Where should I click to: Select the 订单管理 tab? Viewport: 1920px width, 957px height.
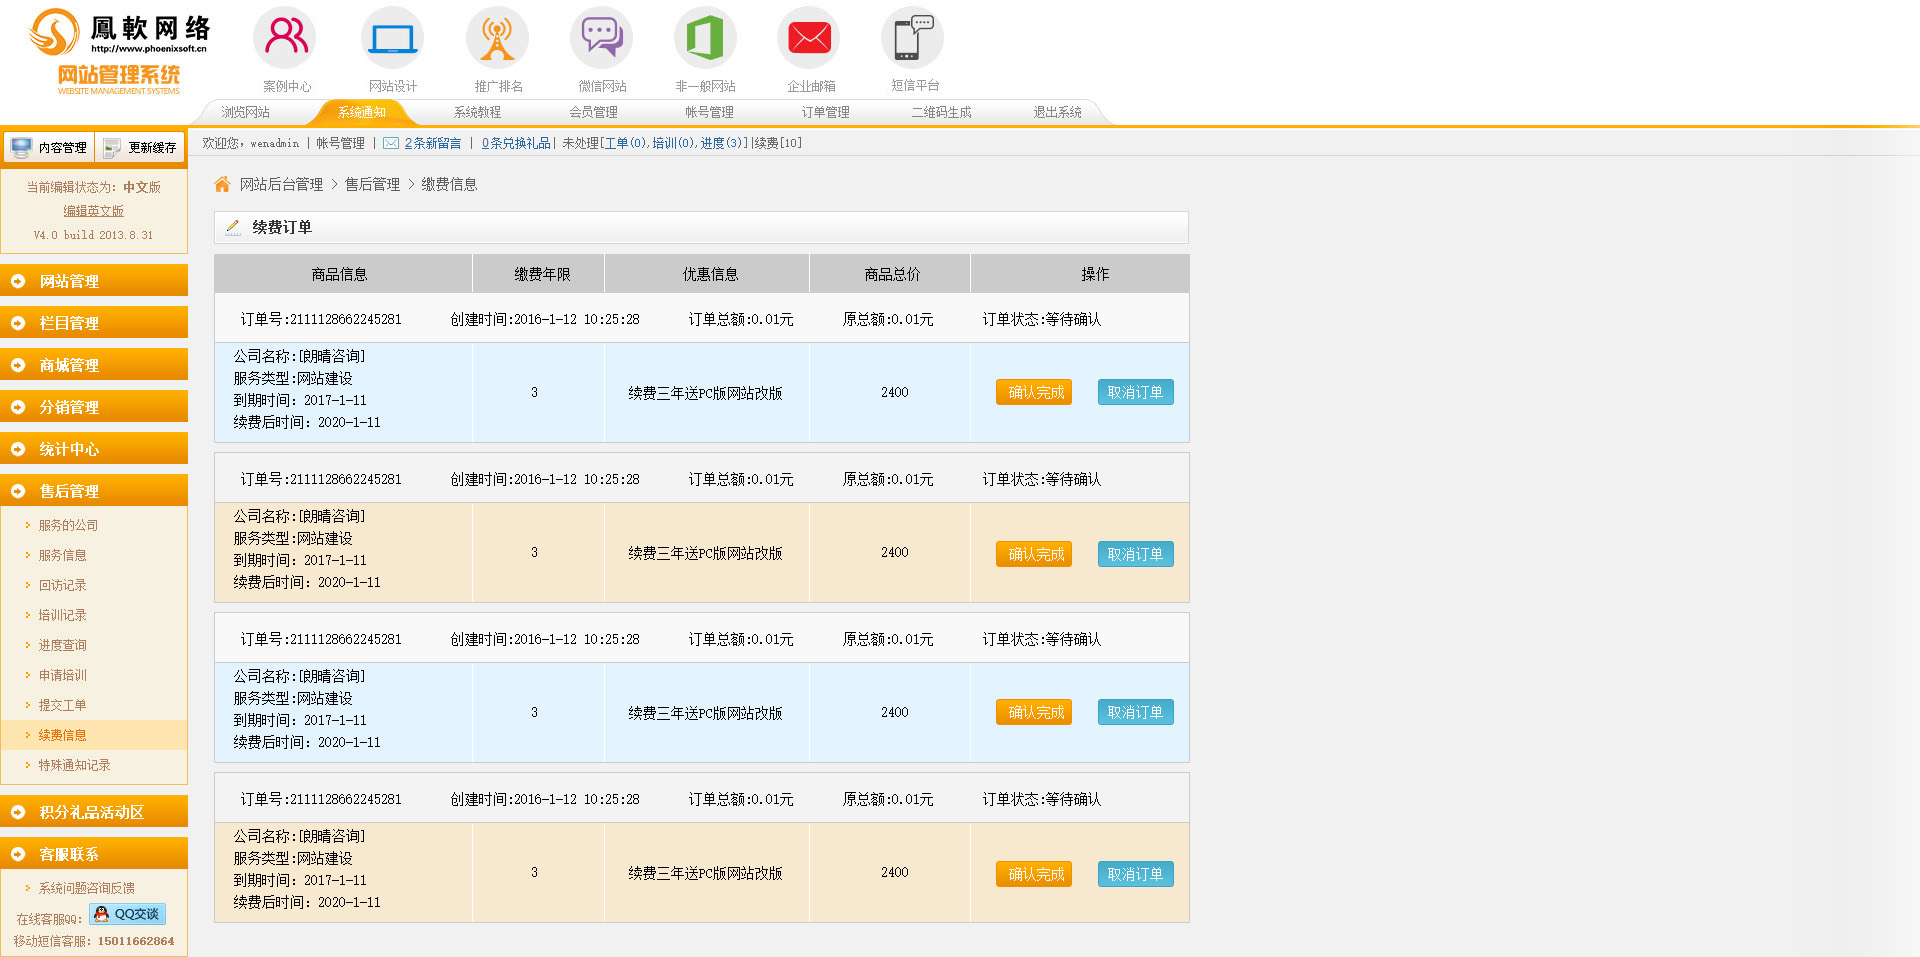pos(825,112)
